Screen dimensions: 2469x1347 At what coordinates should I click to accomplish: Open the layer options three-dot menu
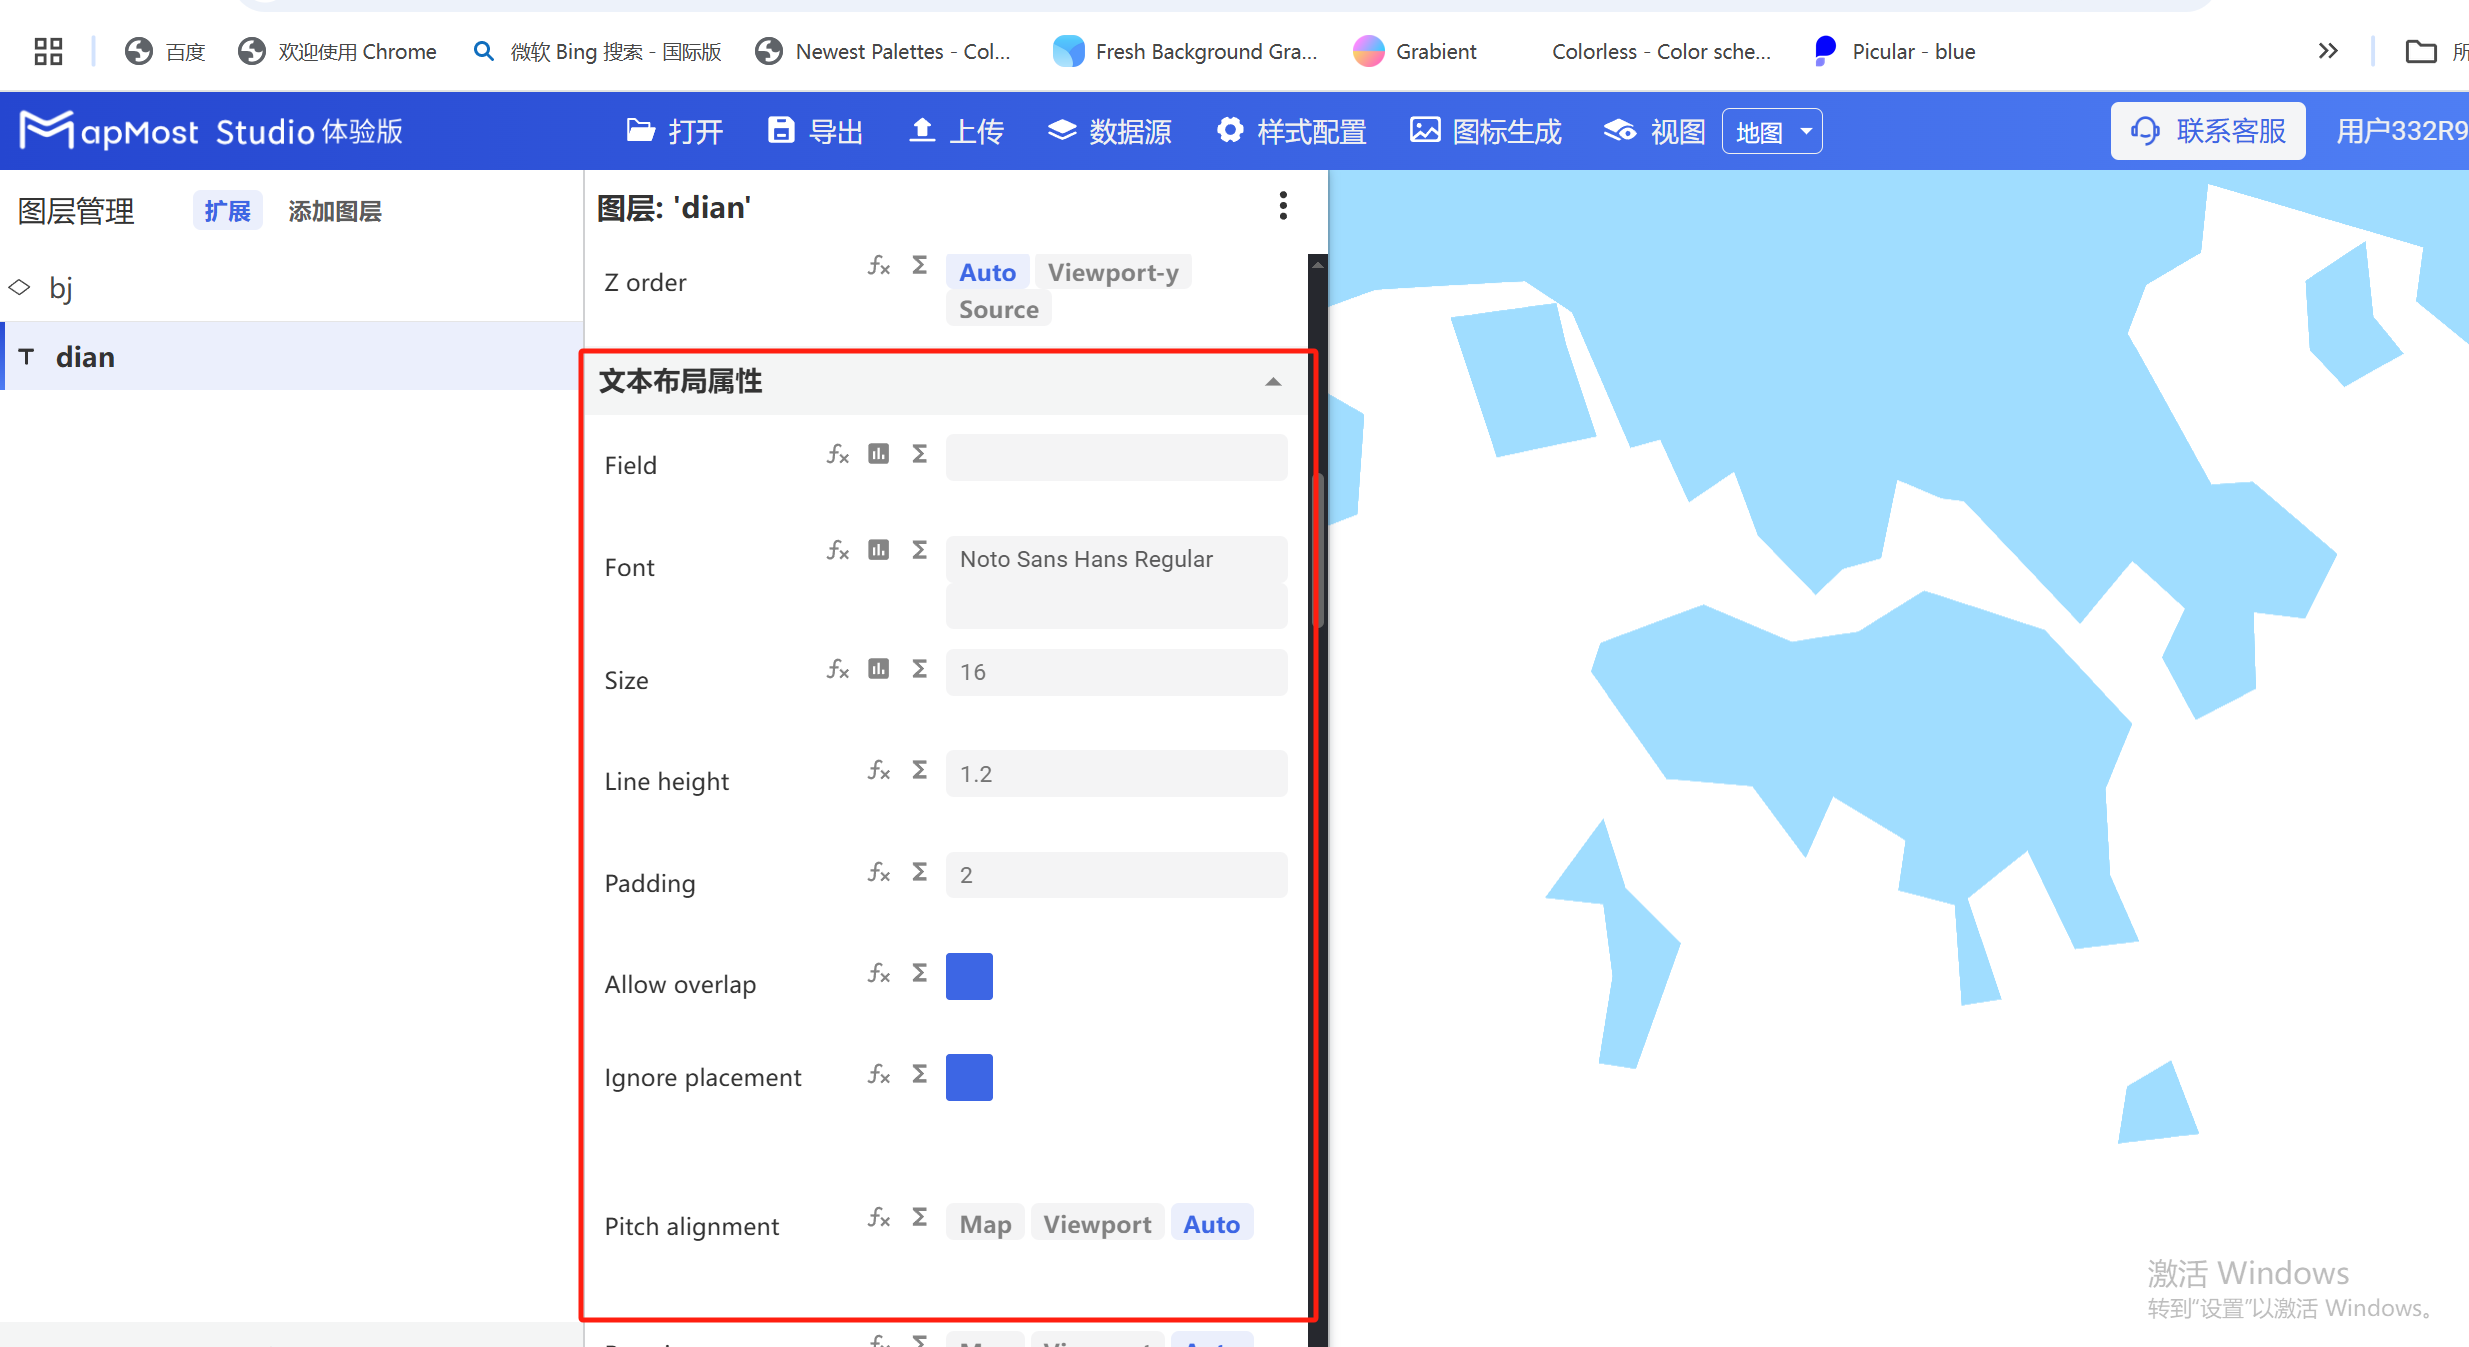(1283, 206)
